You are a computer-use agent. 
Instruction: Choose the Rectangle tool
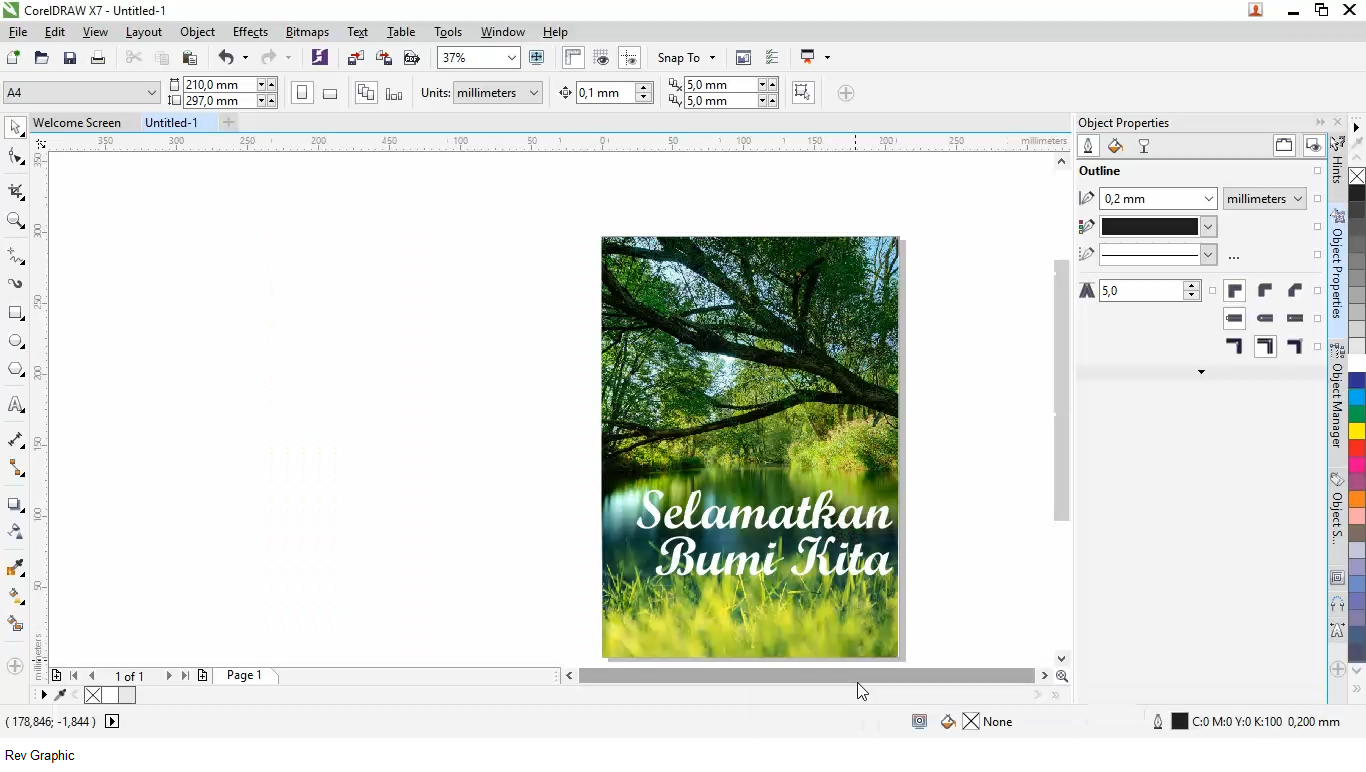coord(16,313)
